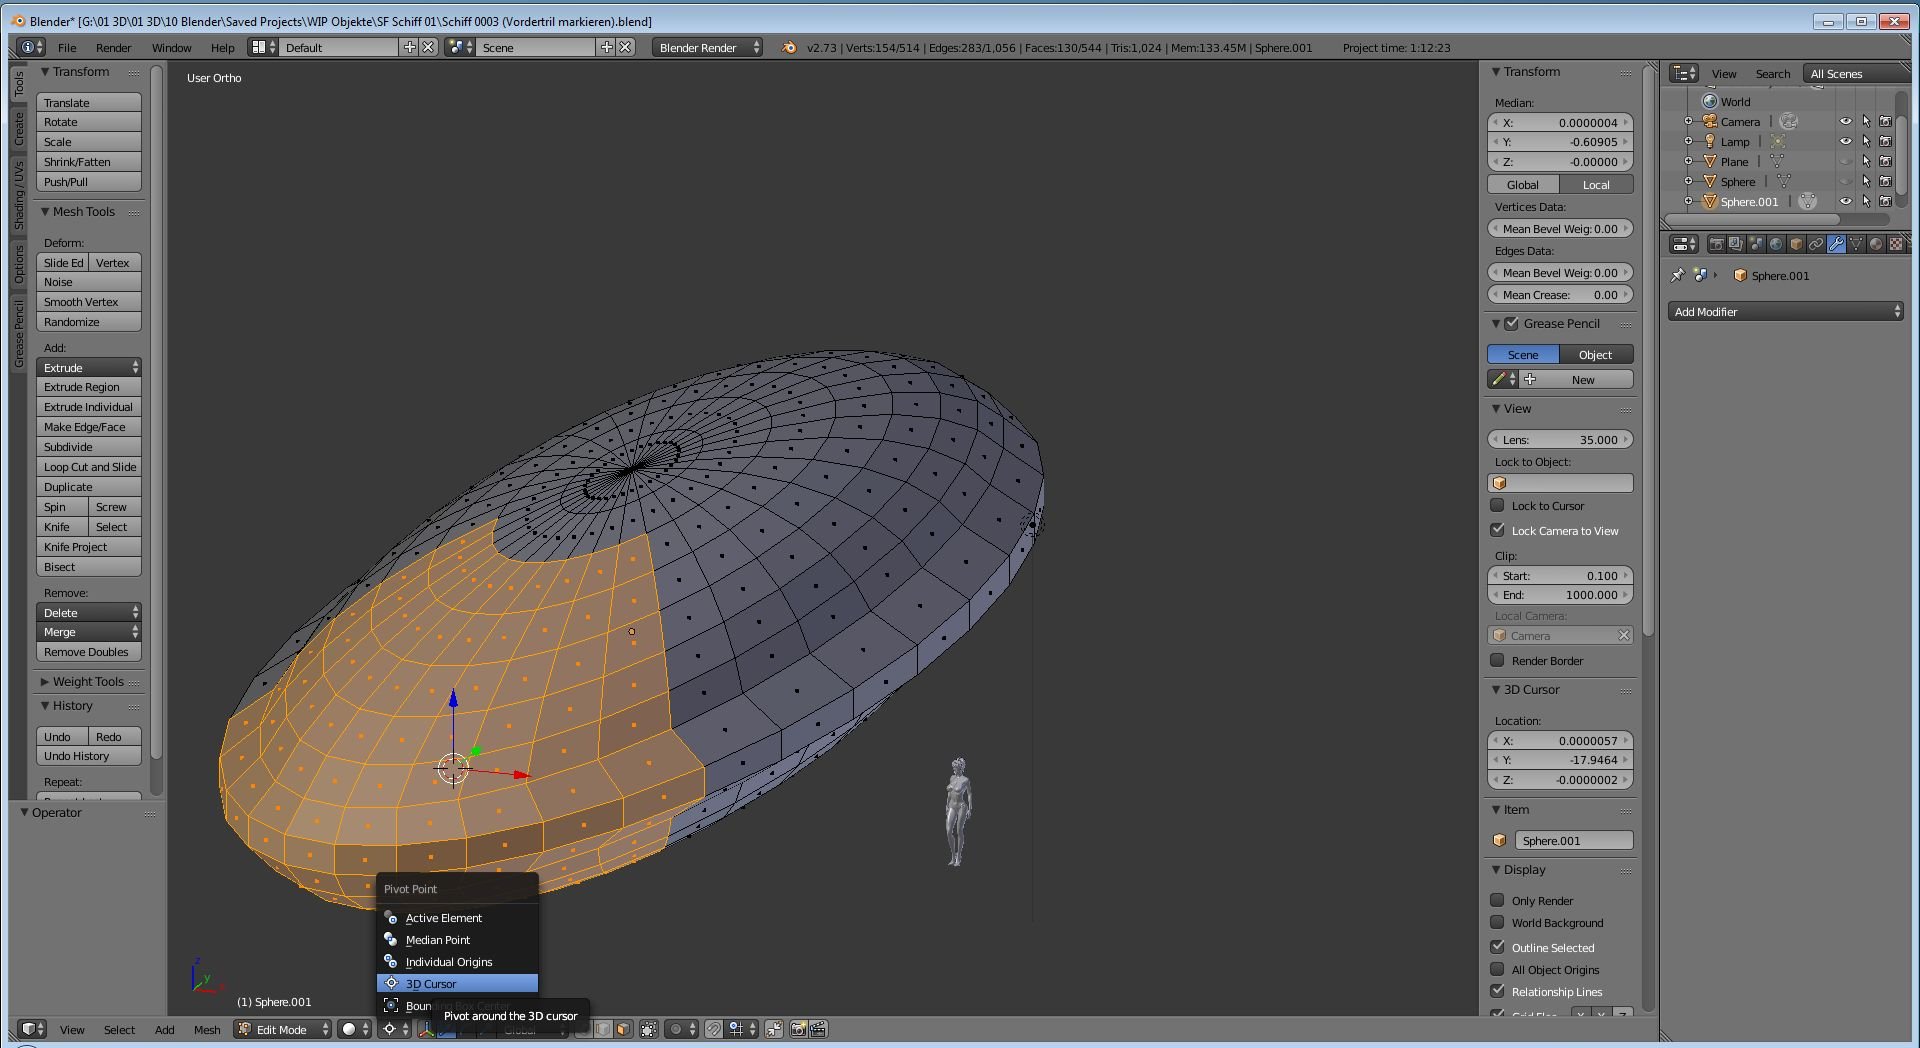Open the Edit Mode selector dropdown

click(x=283, y=1029)
